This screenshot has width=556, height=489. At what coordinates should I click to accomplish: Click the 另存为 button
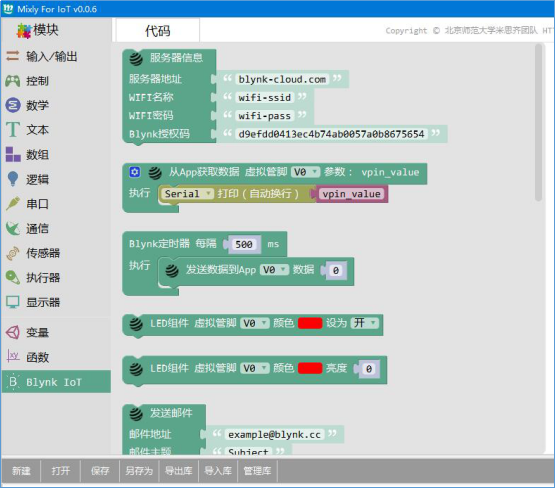139,471
